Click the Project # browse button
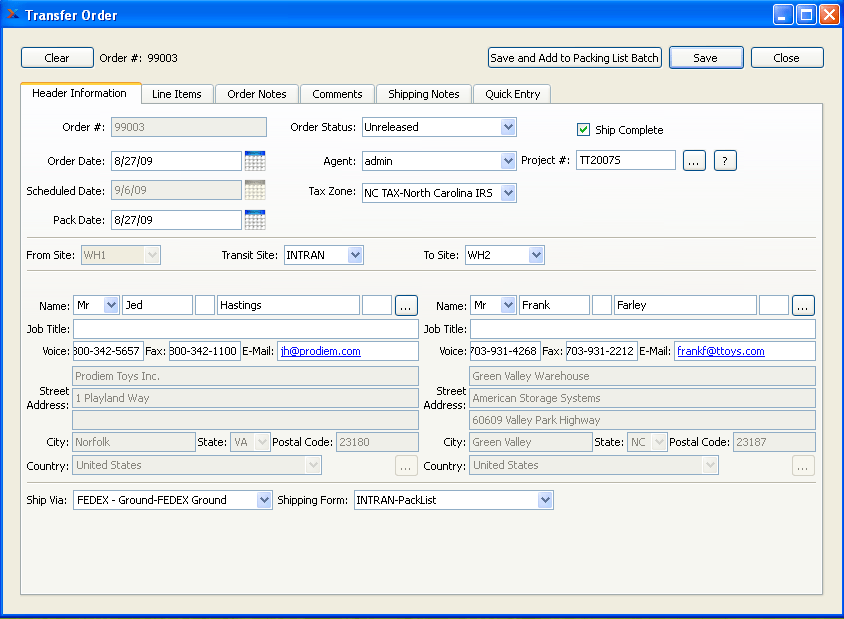844x619 pixels. [x=694, y=160]
